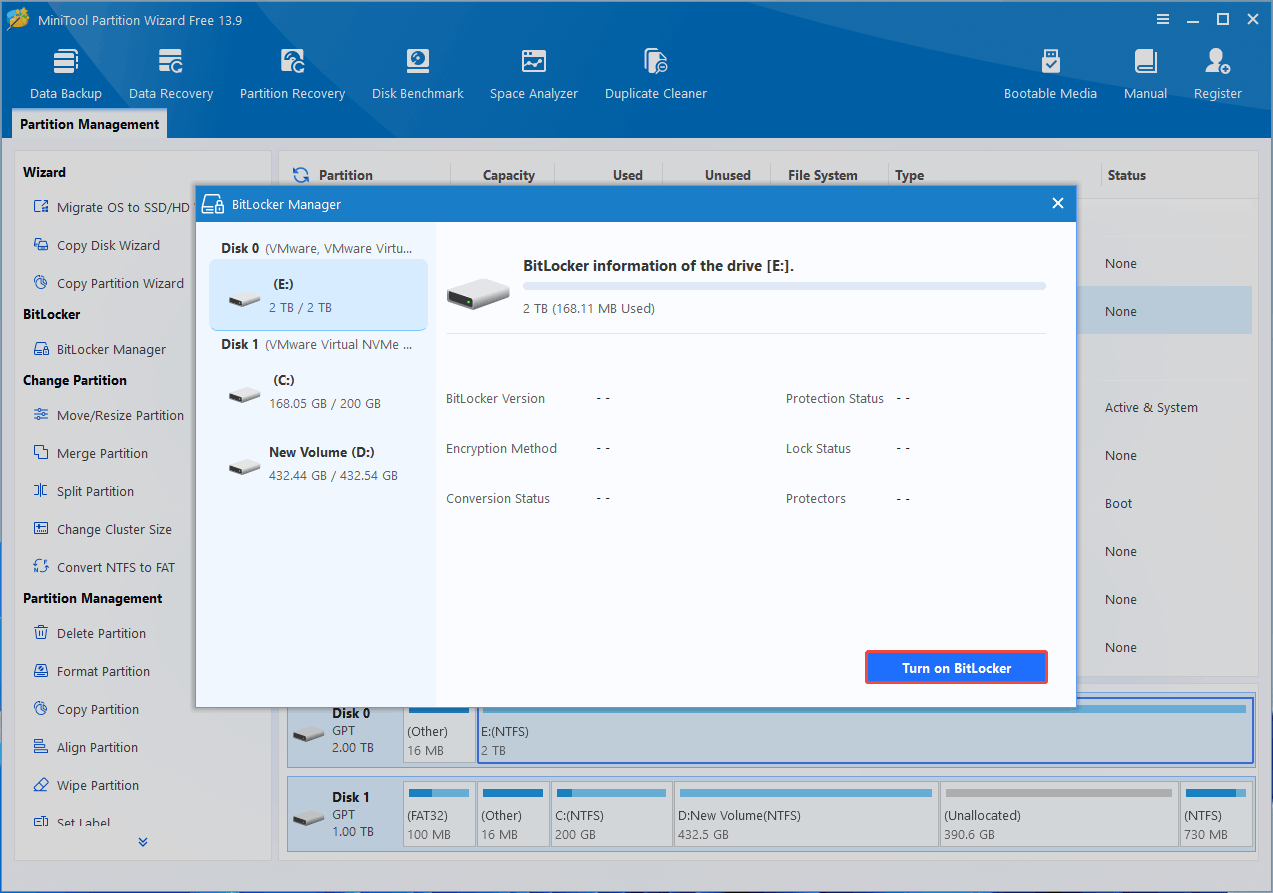Screen dimensions: 1273x893
Task: Sort by Capacity column header
Action: (509, 175)
